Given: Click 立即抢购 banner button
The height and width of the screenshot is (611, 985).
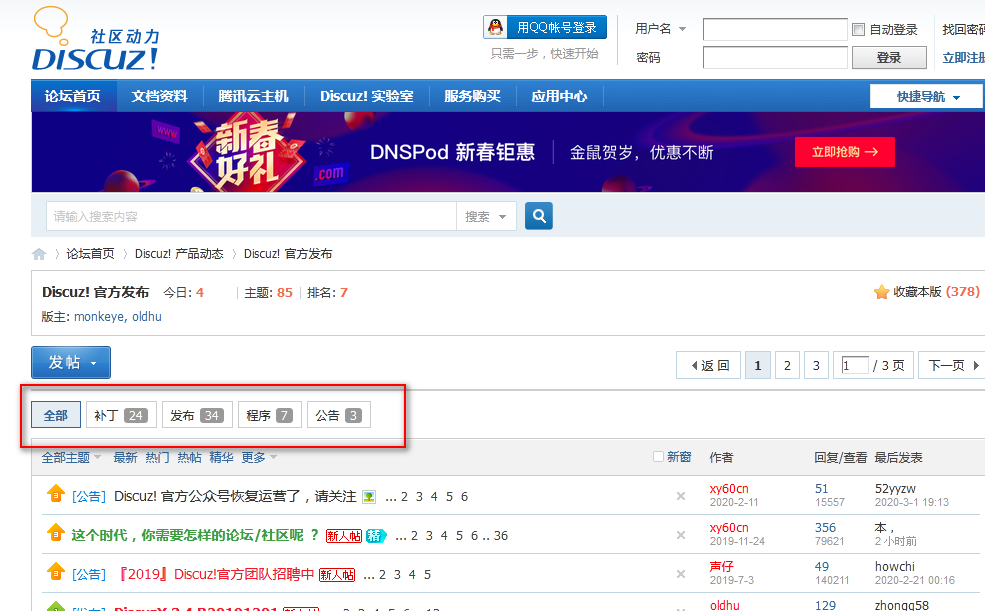Looking at the screenshot, I should [x=844, y=152].
